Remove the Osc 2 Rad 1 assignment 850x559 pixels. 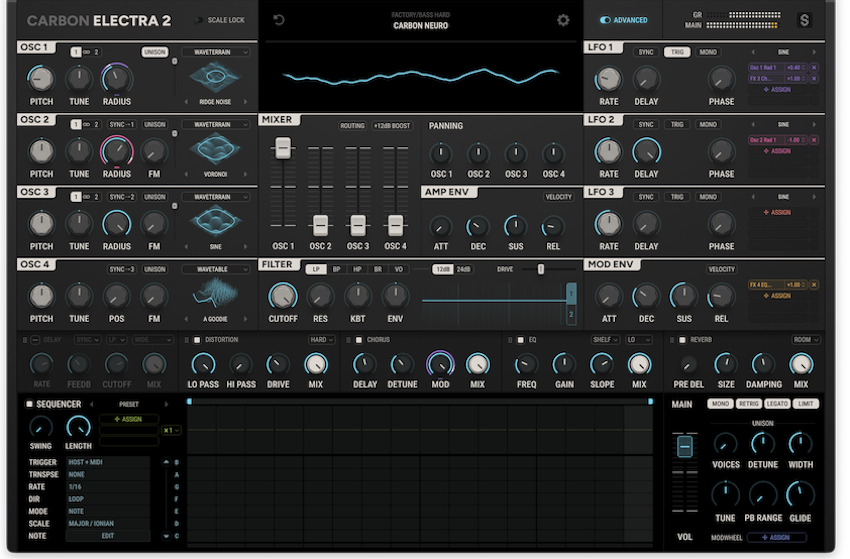[x=814, y=140]
